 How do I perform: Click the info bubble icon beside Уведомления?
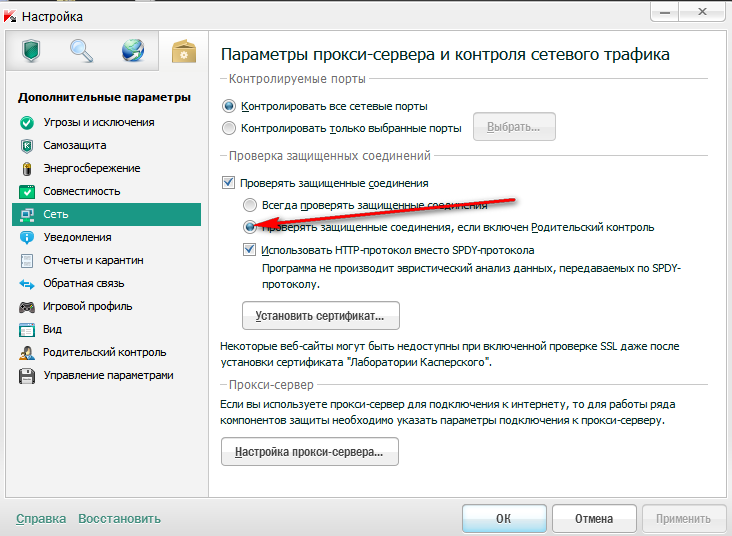27,237
